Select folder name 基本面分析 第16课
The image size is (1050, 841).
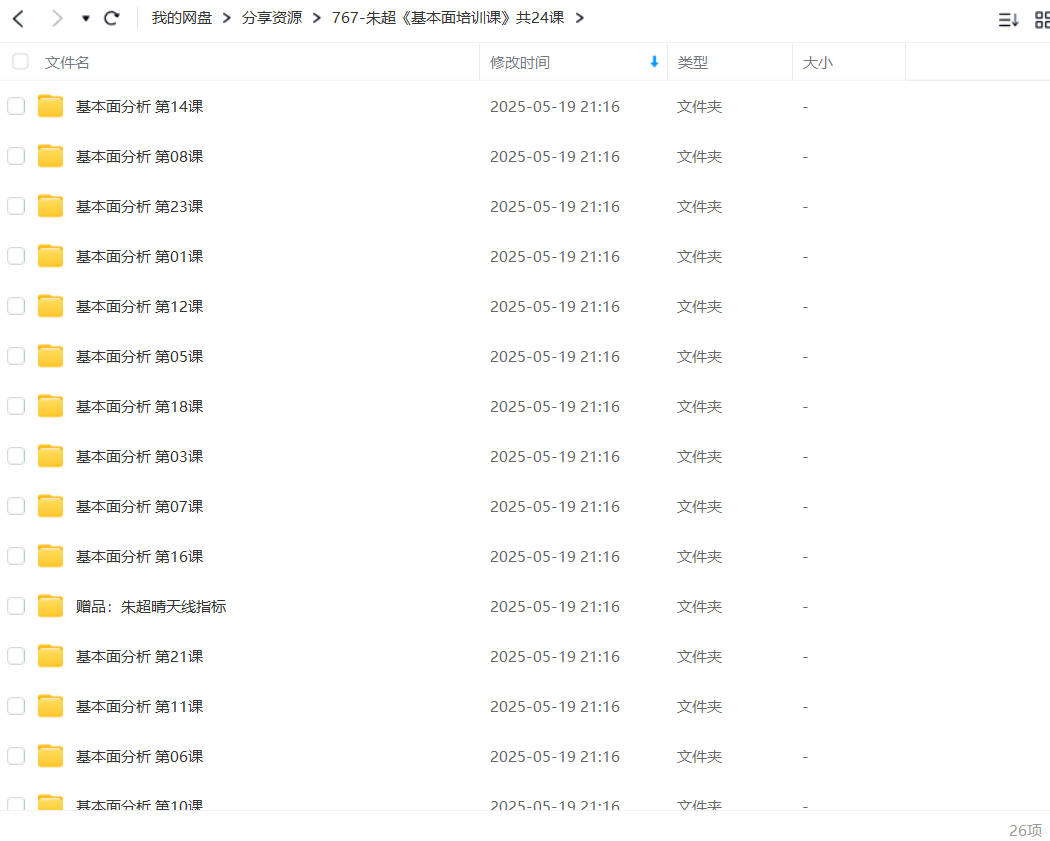pos(139,556)
